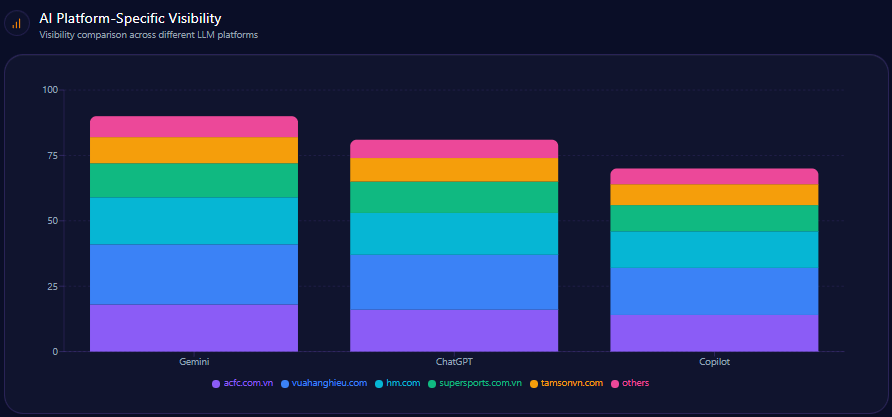Click the pink others segment on Gemini bar
Viewport: 892px width, 417px height.
tap(194, 127)
